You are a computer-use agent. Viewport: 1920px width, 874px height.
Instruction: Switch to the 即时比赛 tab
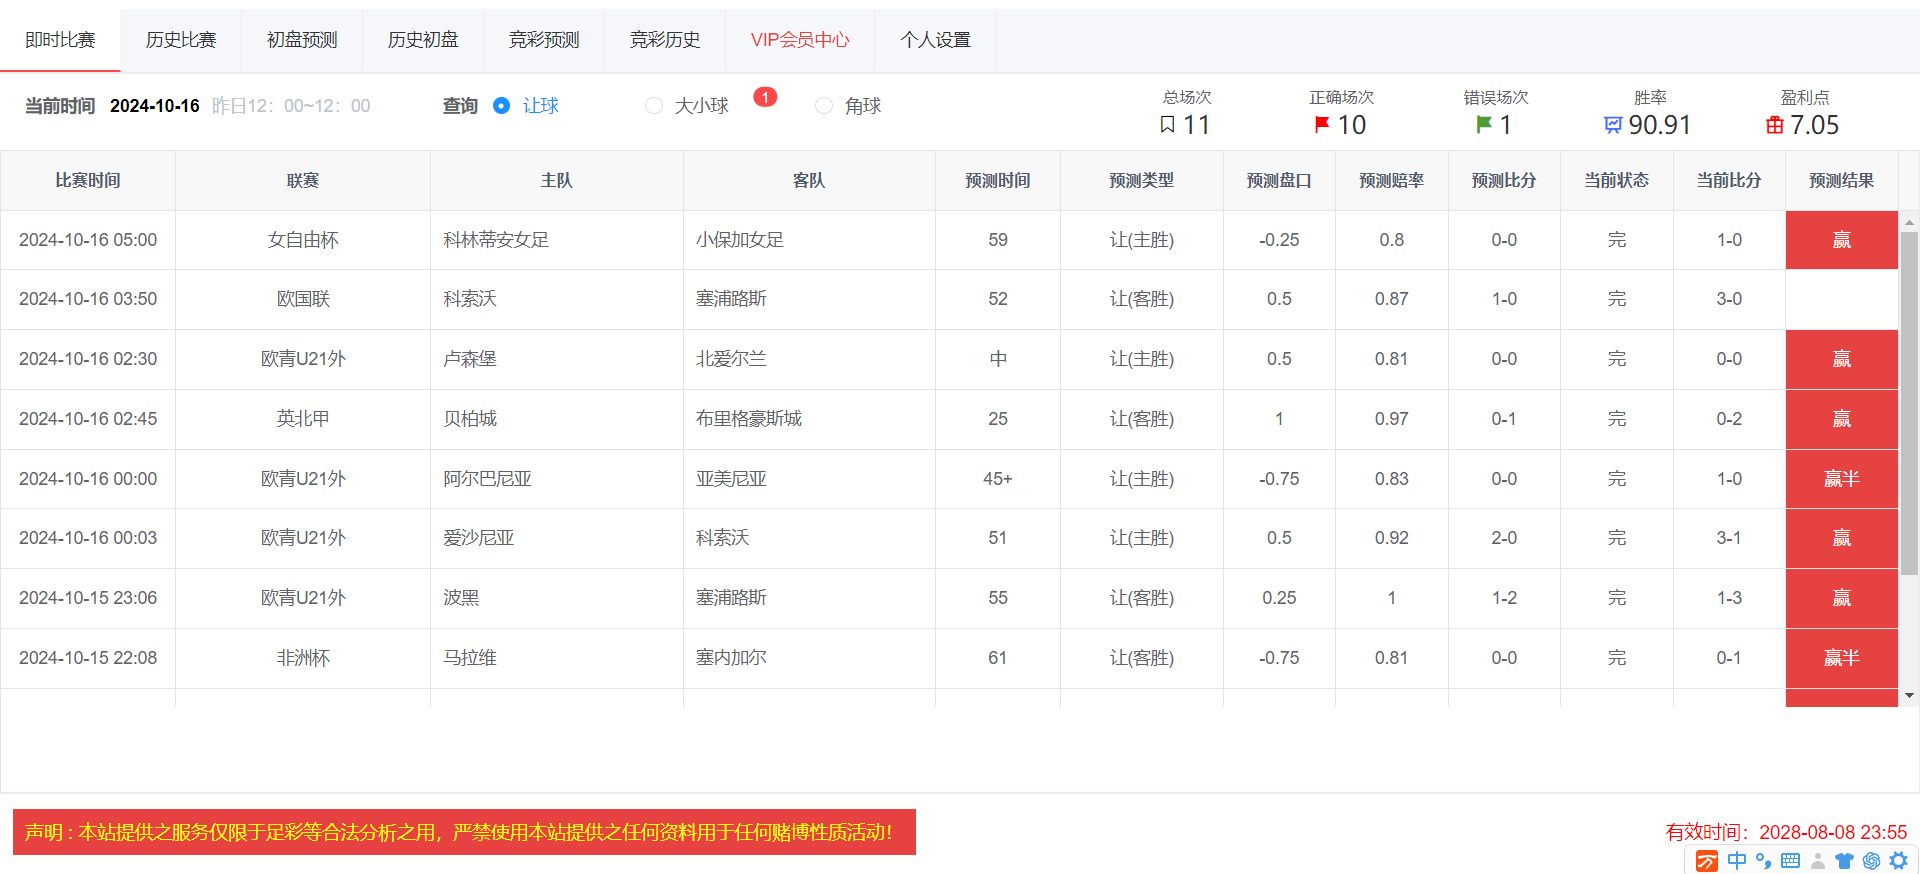coord(60,40)
